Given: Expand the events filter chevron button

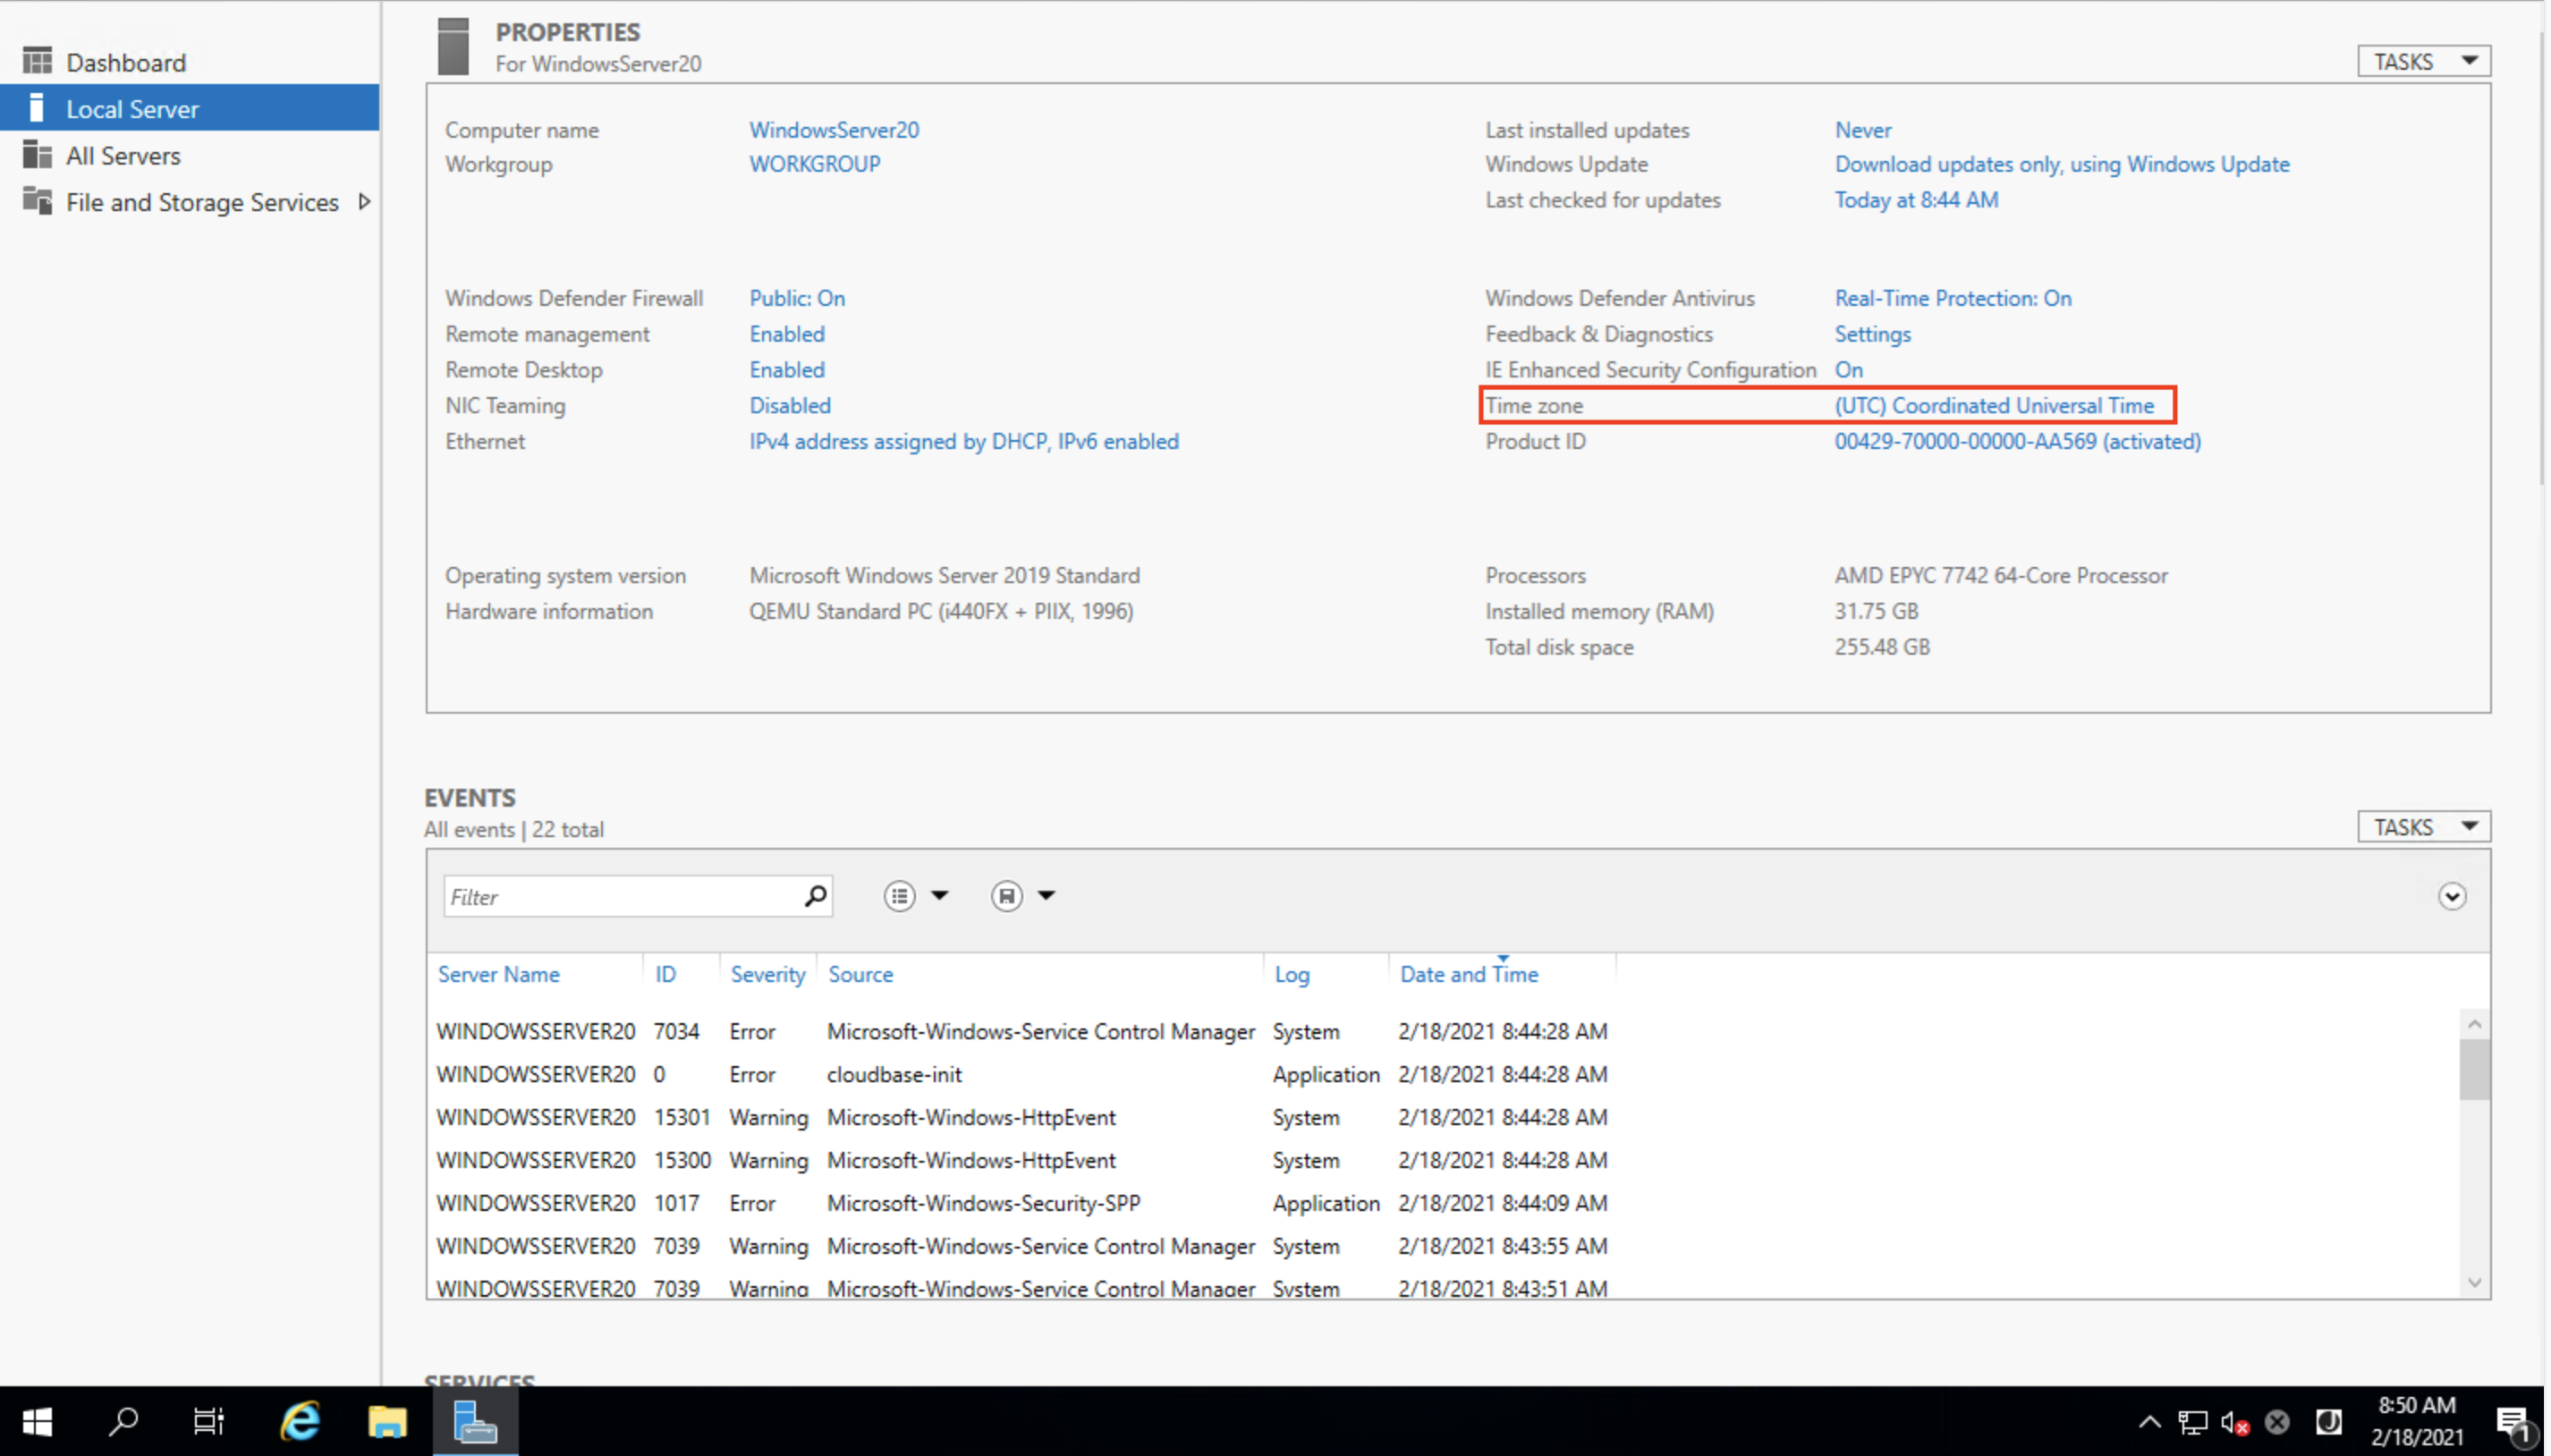Looking at the screenshot, I should 2451,896.
